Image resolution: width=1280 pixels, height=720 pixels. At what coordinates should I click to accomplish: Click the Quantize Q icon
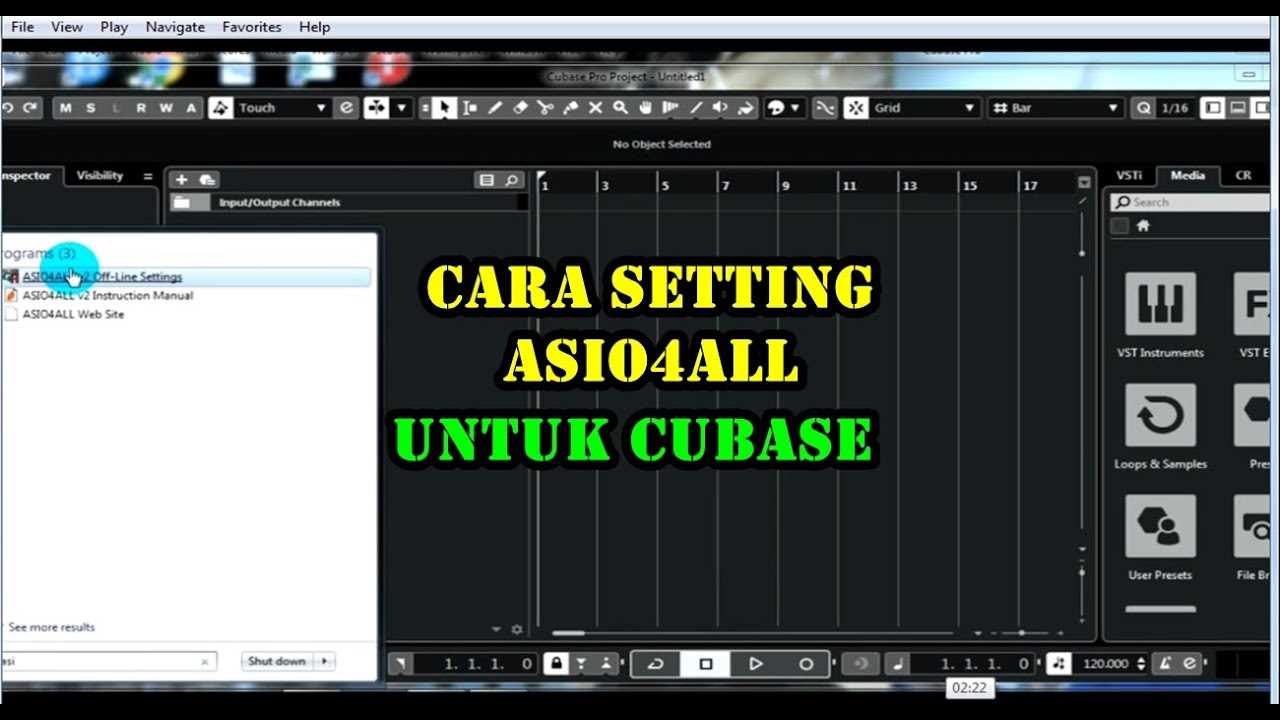coord(1144,108)
